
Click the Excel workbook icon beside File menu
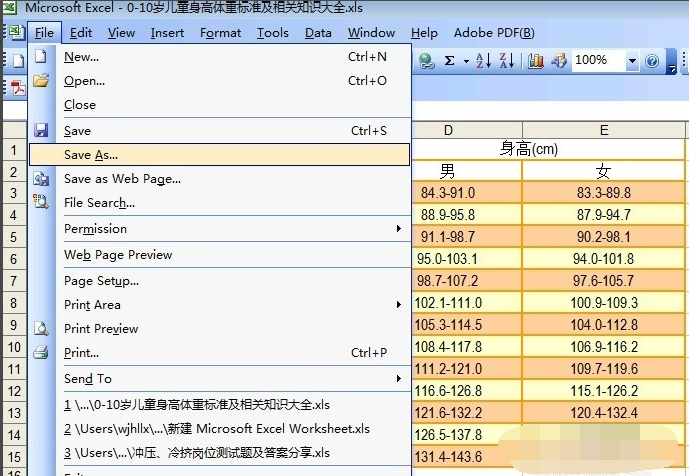[16, 33]
